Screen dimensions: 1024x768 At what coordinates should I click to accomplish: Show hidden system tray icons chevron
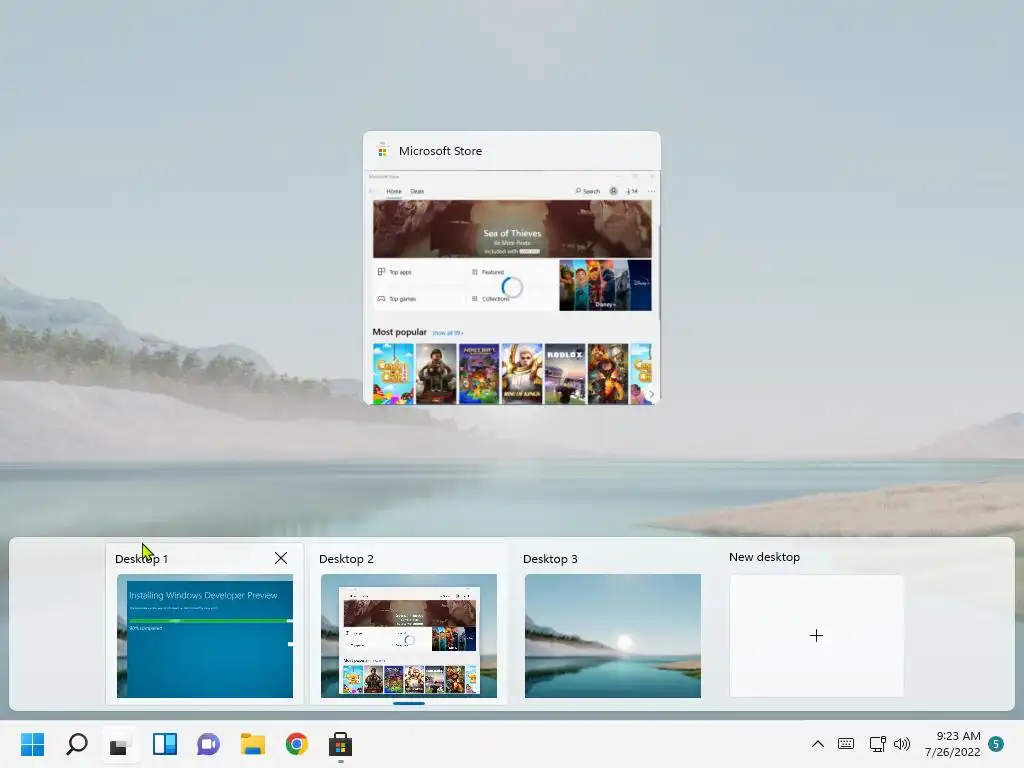tap(818, 744)
